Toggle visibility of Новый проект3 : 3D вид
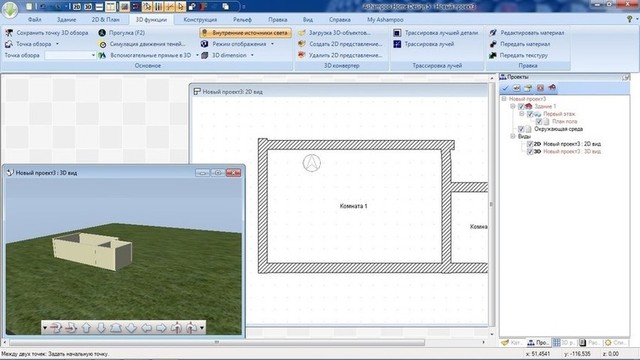640x360 pixels. (x=530, y=151)
